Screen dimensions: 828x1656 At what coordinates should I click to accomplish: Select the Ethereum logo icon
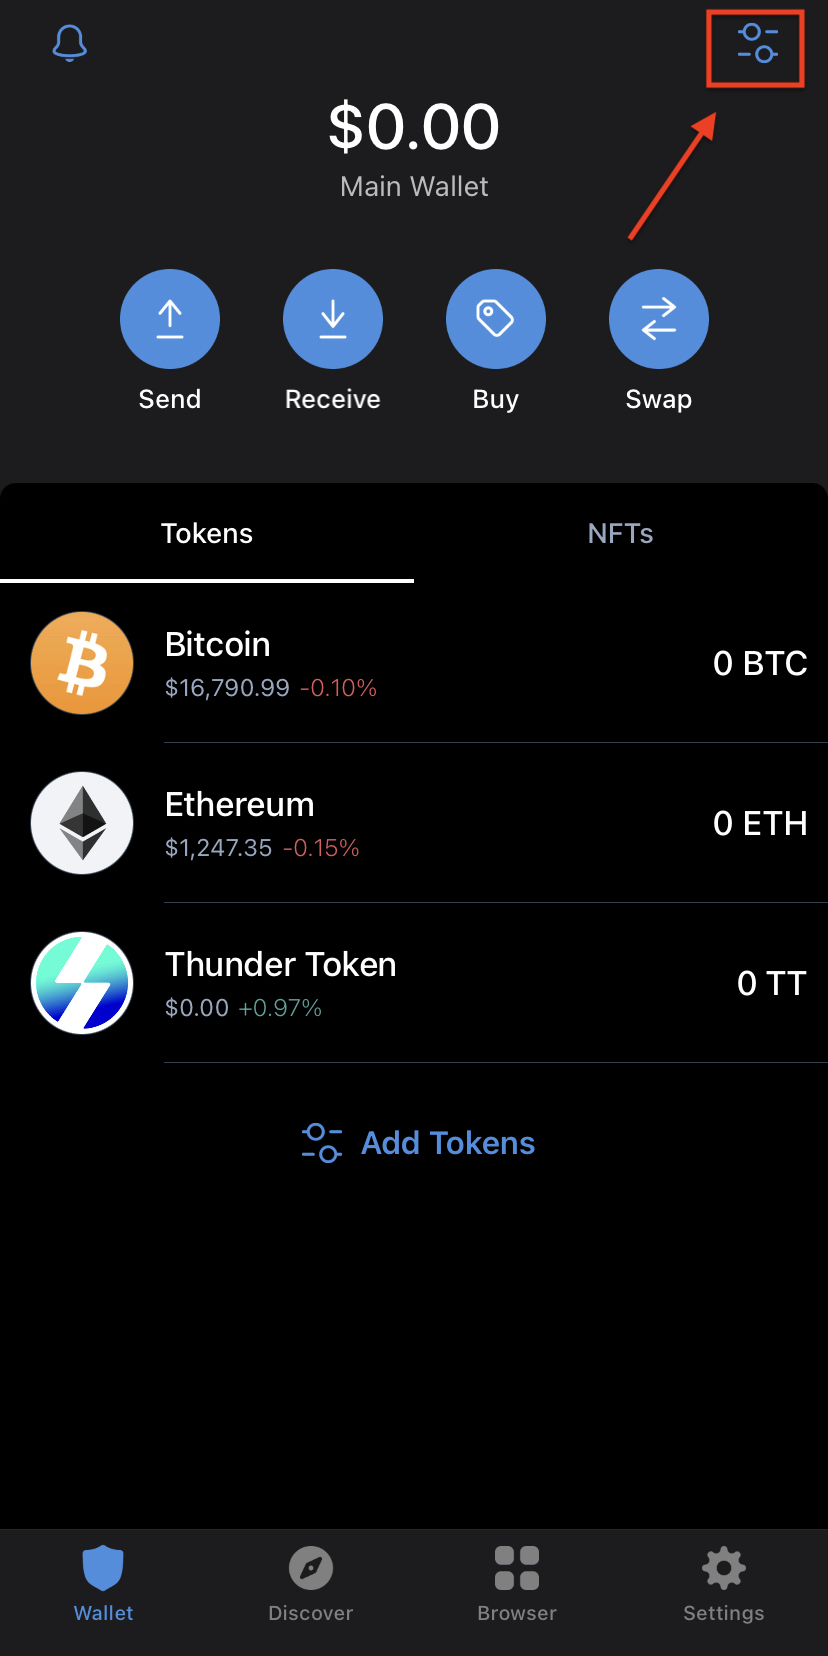pyautogui.click(x=82, y=823)
